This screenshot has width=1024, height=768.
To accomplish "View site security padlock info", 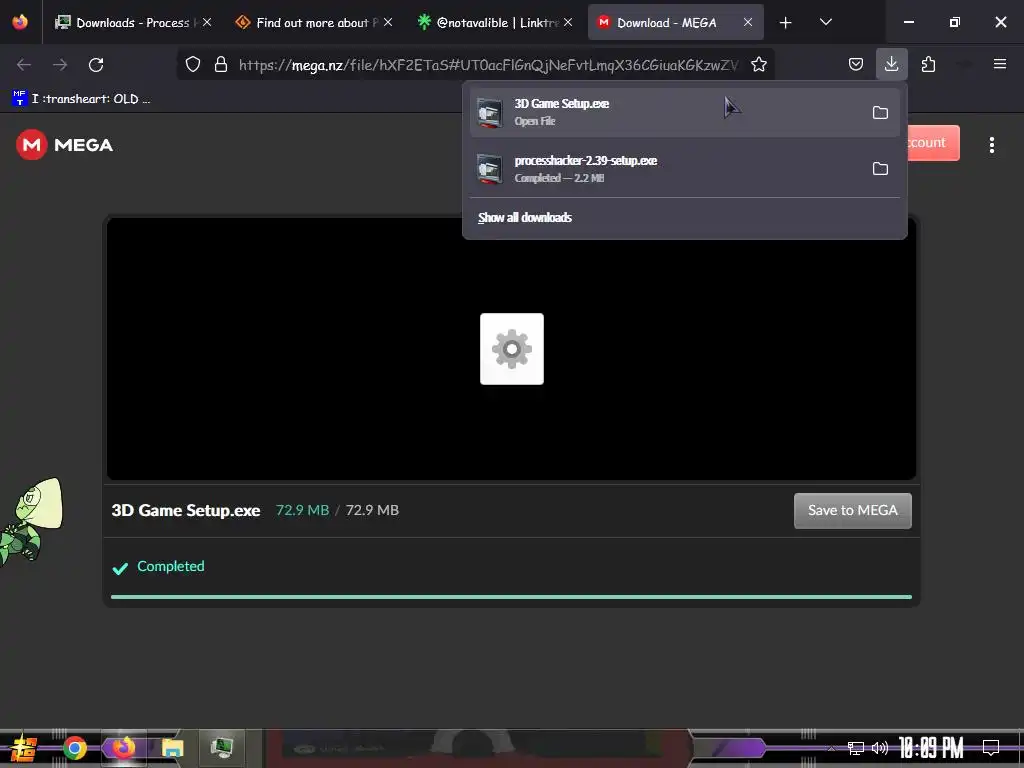I will pyautogui.click(x=221, y=65).
